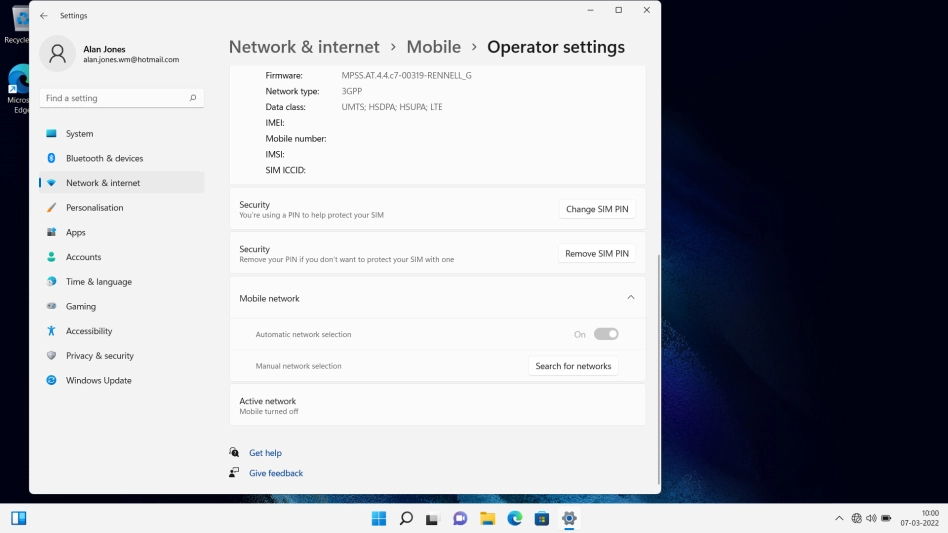Select Time & language in sidebar
This screenshot has height=533, width=948.
[98, 282]
